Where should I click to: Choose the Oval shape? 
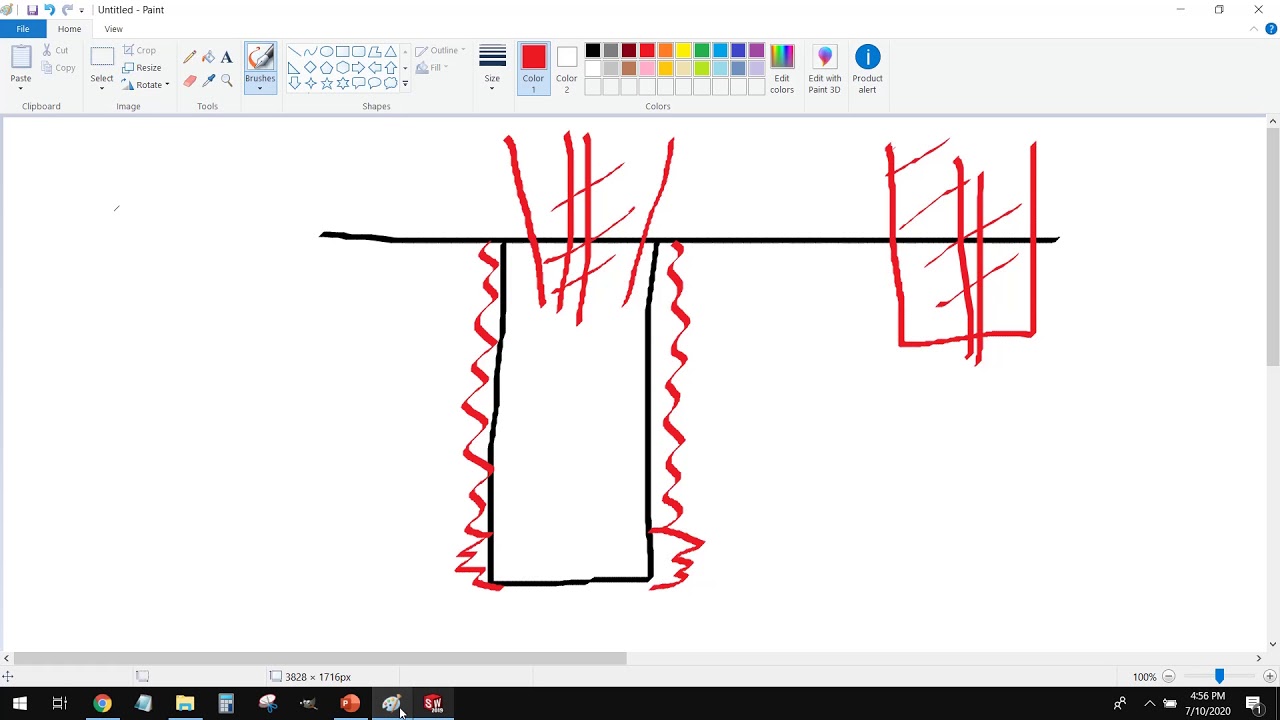pyautogui.click(x=326, y=52)
